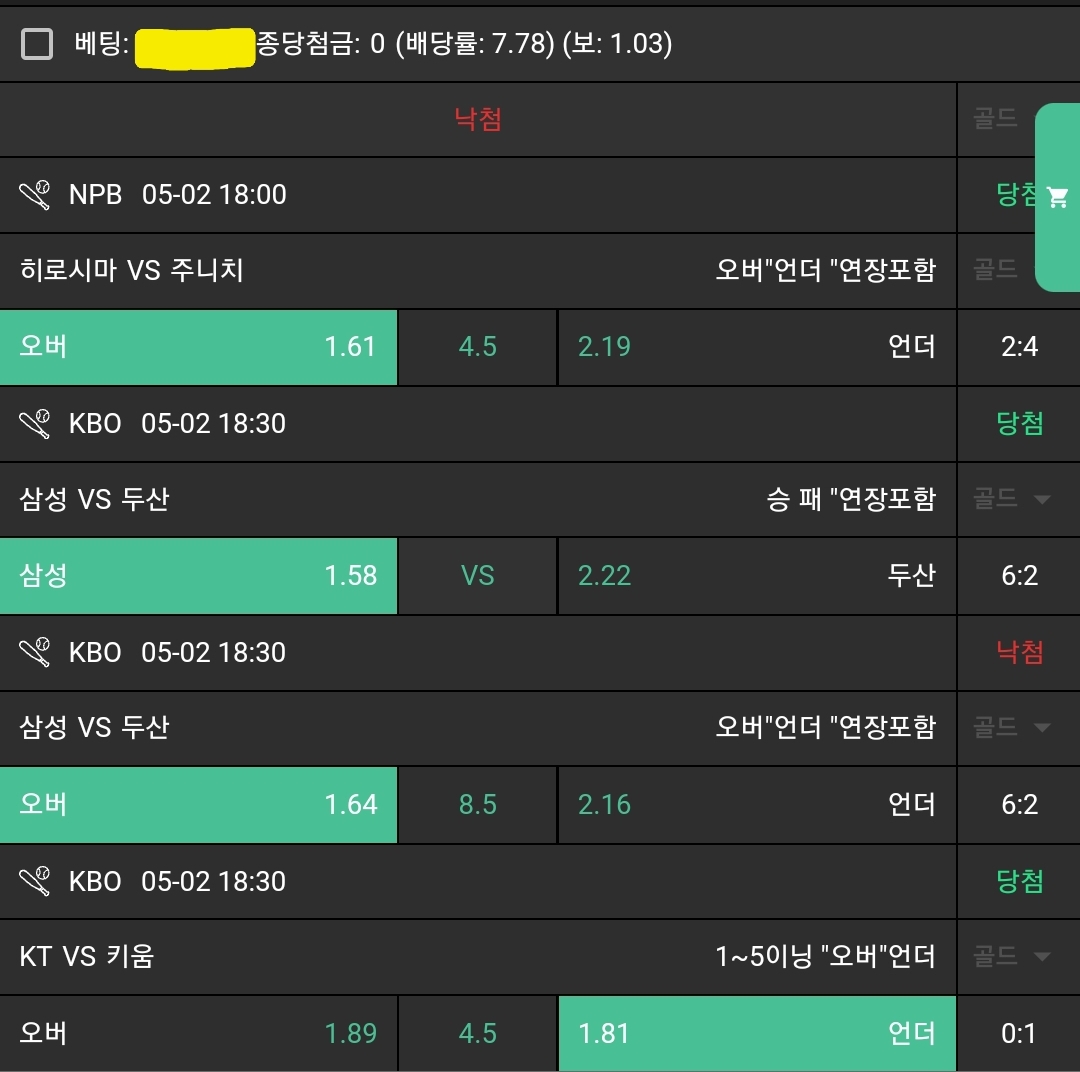Screen dimensions: 1080x1072
Task: Click the 0:1 score for KT VS 키움
Action: pos(1019,1033)
